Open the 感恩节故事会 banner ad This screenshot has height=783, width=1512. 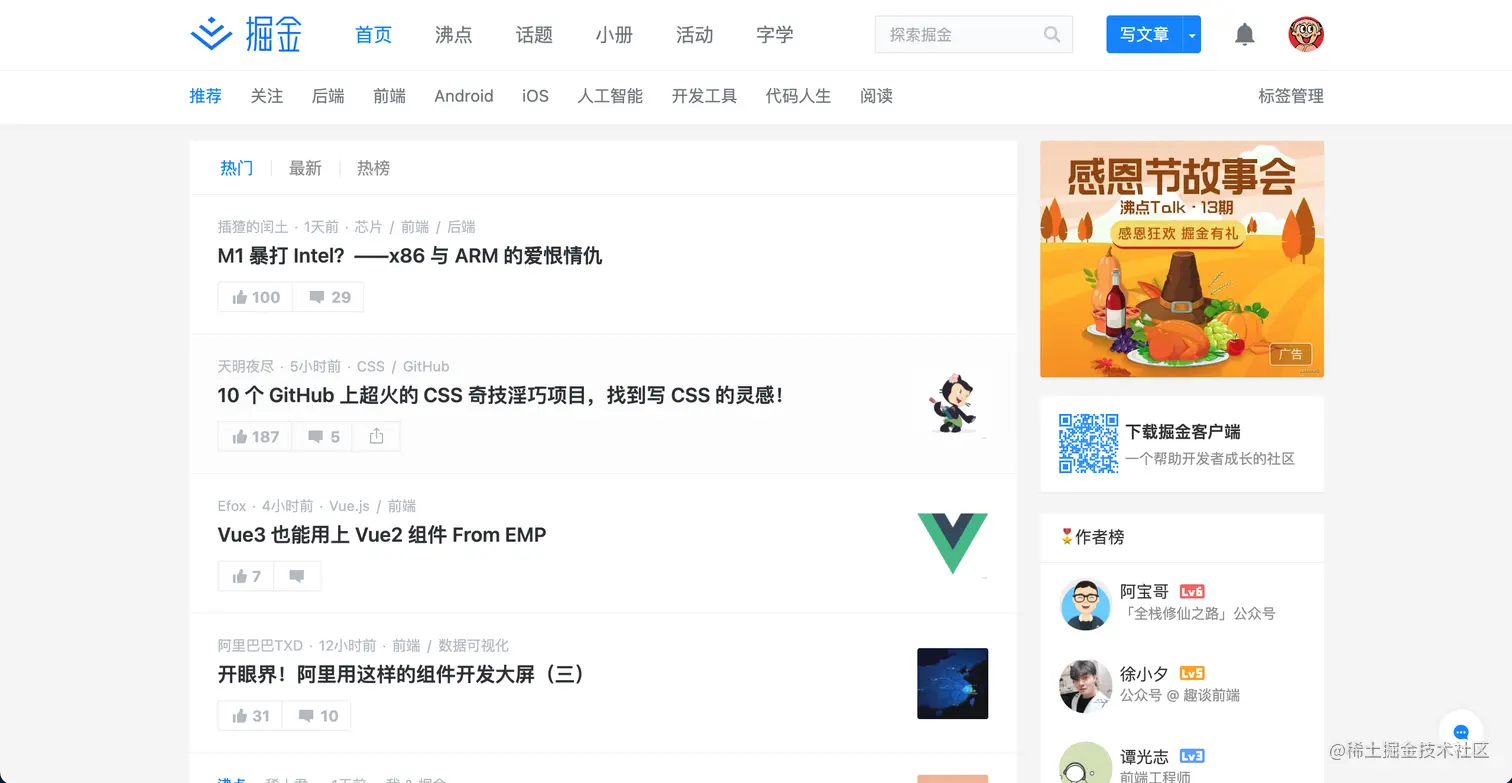coord(1182,259)
